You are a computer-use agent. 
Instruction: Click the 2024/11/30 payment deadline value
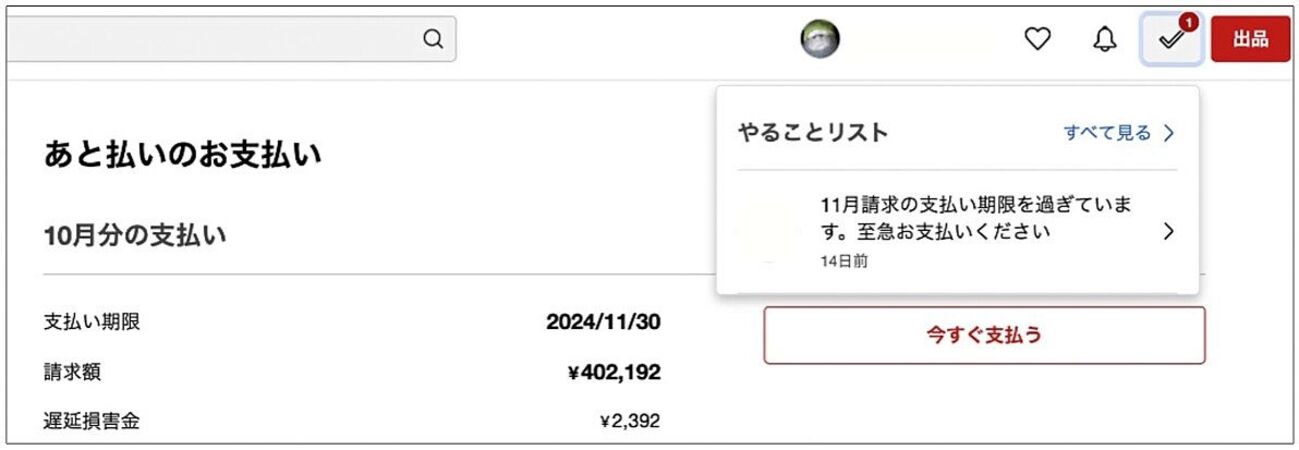click(603, 322)
